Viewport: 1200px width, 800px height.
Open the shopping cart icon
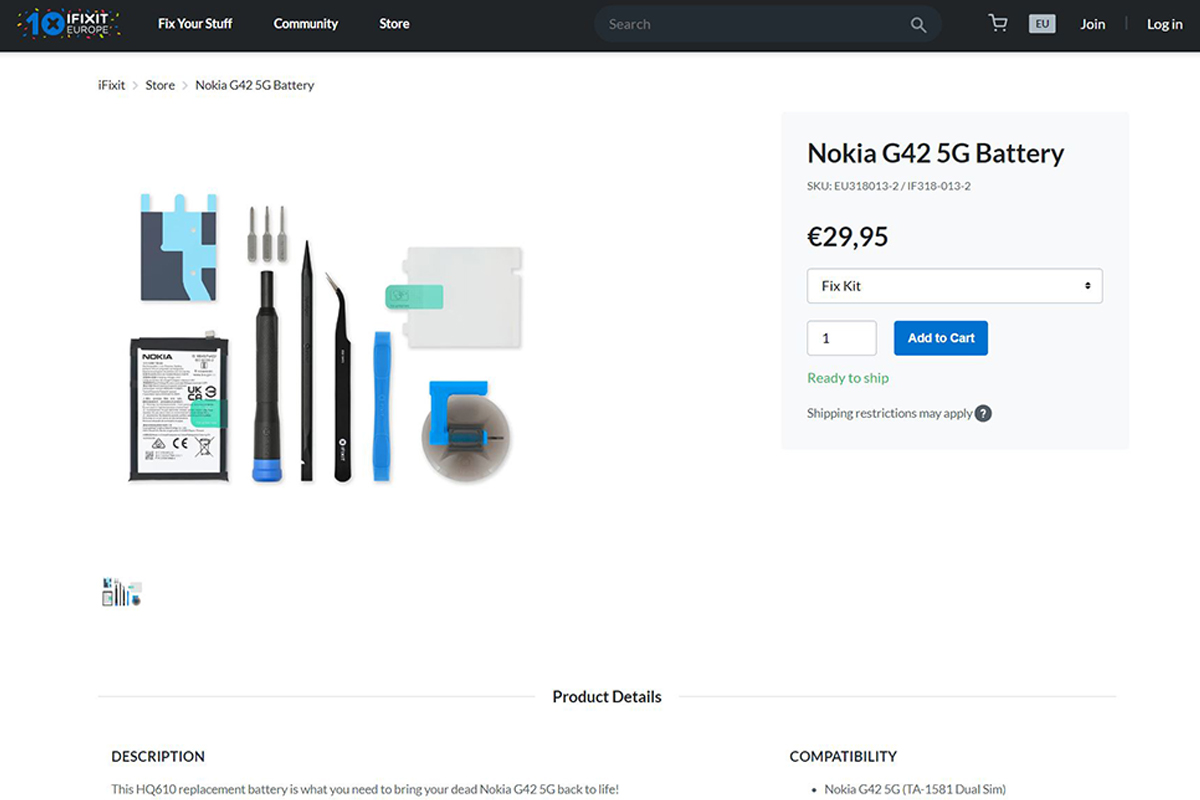click(998, 23)
